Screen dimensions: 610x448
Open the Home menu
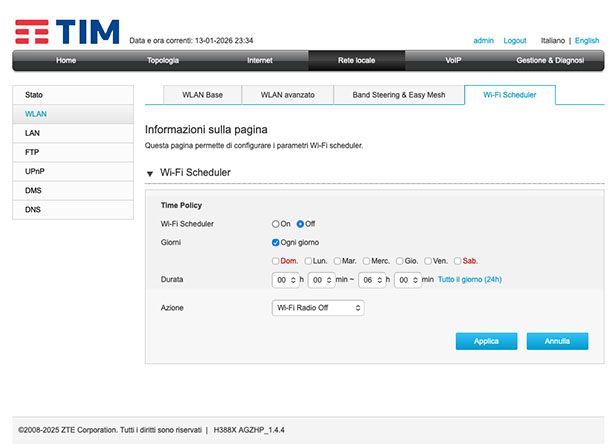click(66, 60)
